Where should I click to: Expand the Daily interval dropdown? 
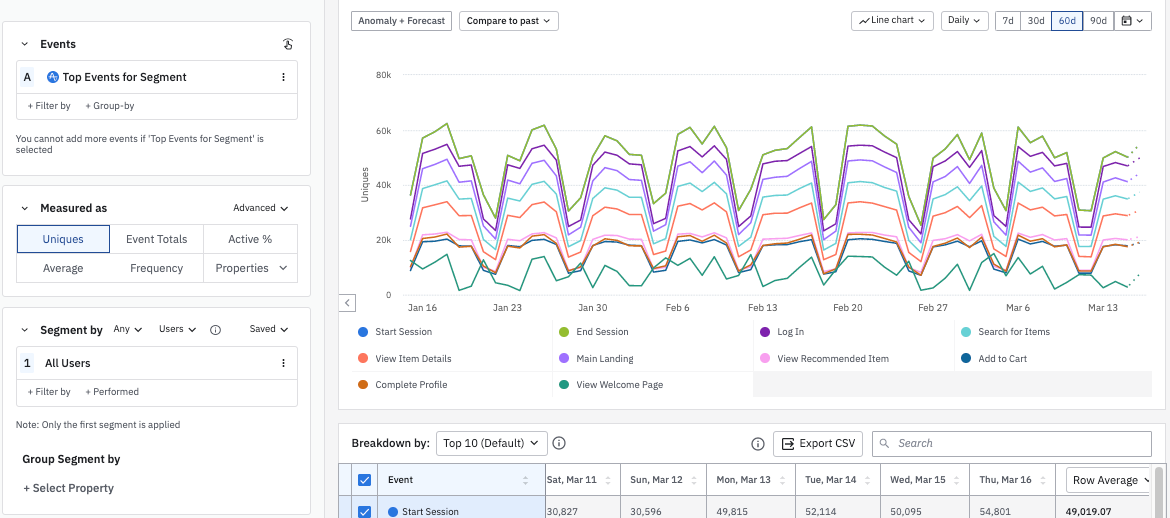point(964,21)
